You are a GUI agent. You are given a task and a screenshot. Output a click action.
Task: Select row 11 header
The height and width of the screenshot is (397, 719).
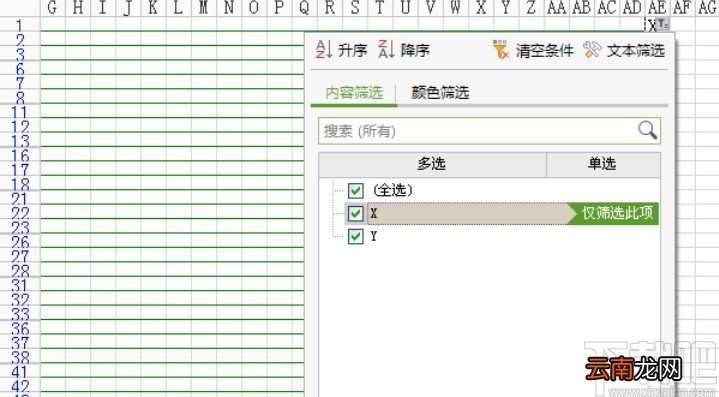[20, 111]
